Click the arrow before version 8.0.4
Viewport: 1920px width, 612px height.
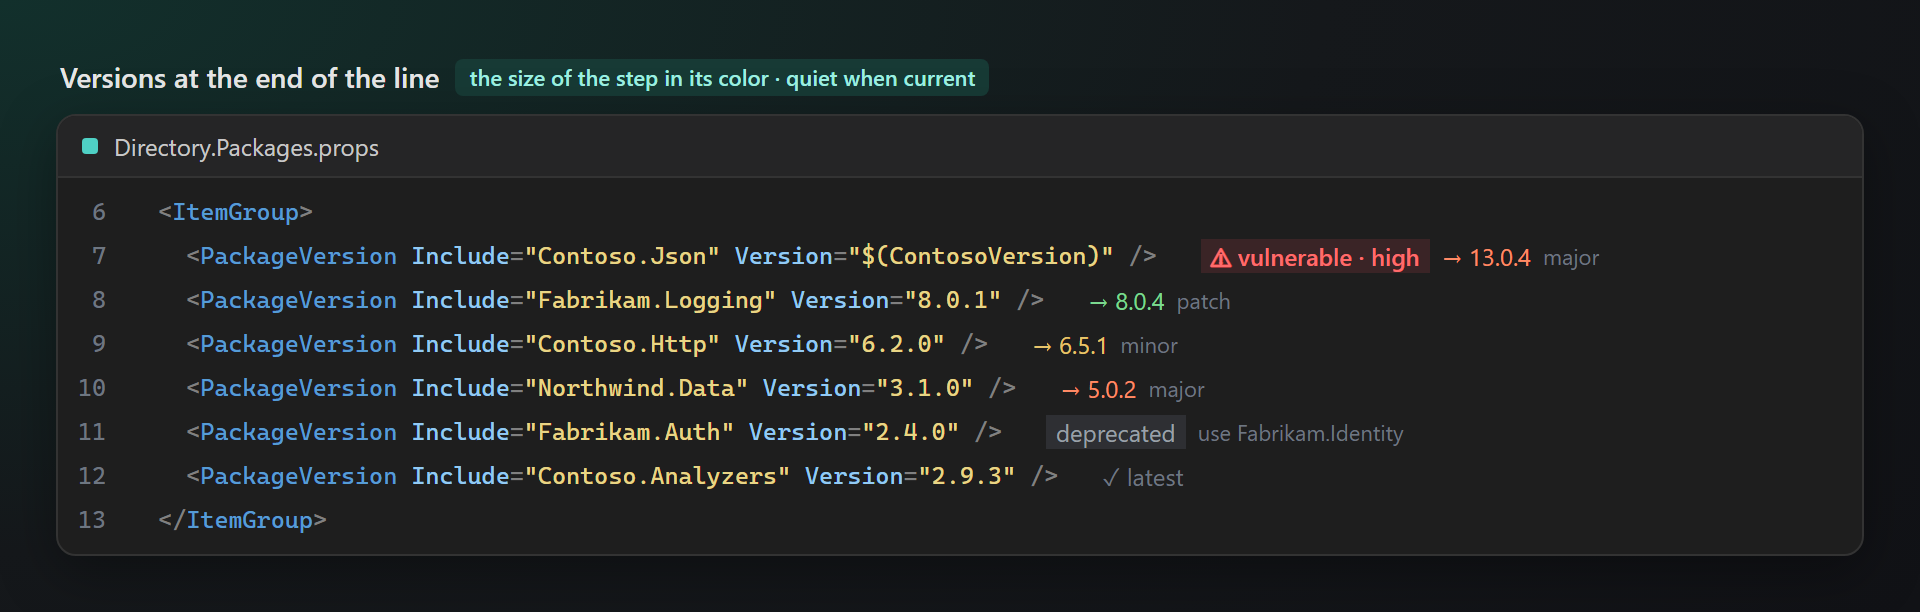(1099, 302)
